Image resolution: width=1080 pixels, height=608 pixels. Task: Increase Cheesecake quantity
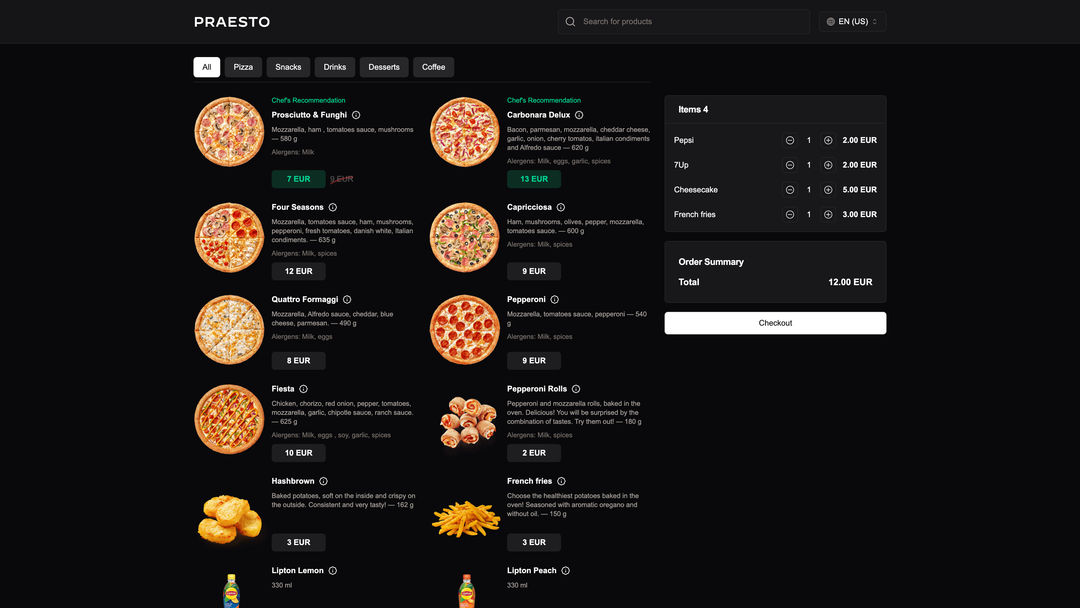tap(829, 190)
